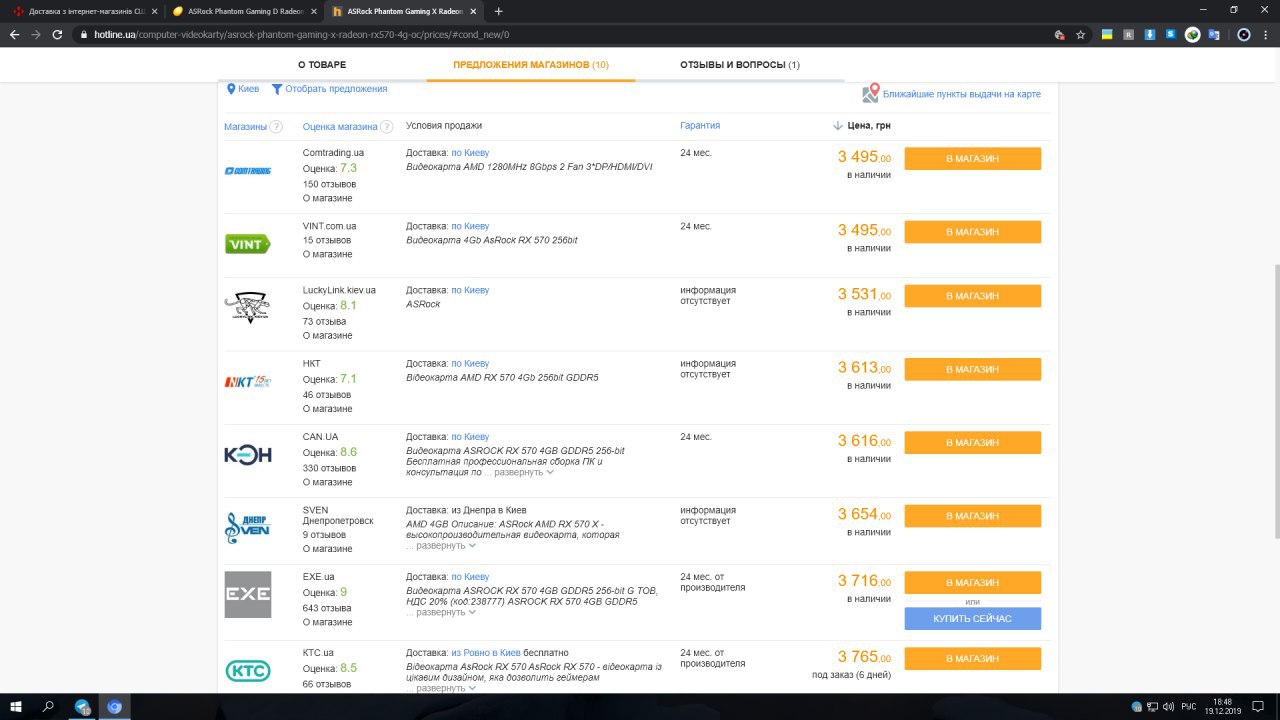This screenshot has width=1280, height=720.
Task: Click the LuckyLink store logo
Action: click(x=246, y=308)
